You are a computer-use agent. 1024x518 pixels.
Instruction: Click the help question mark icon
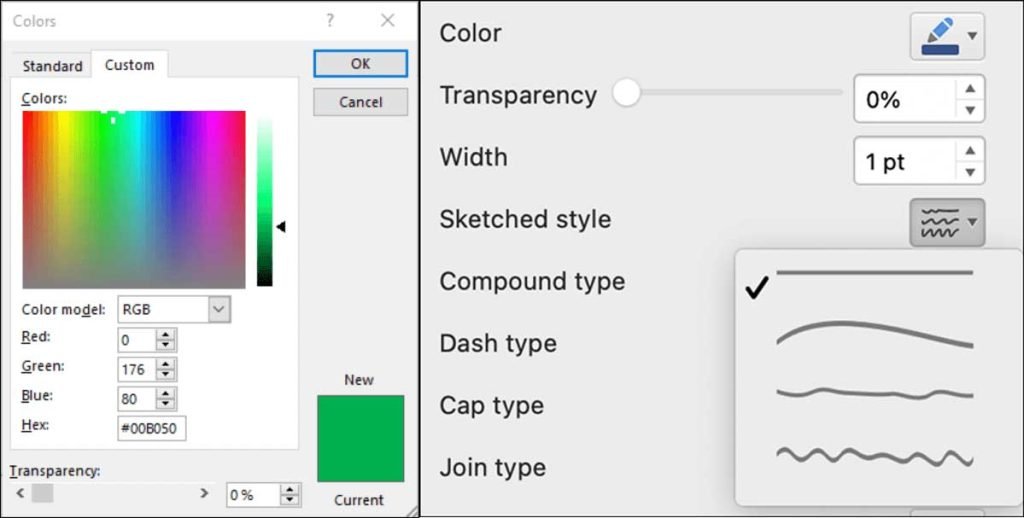(330, 21)
